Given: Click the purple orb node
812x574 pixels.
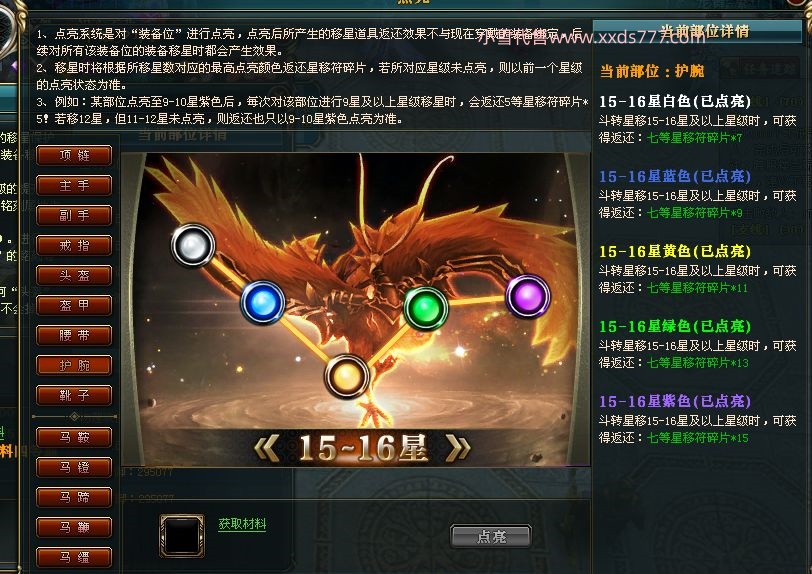Looking at the screenshot, I should coord(528,296).
